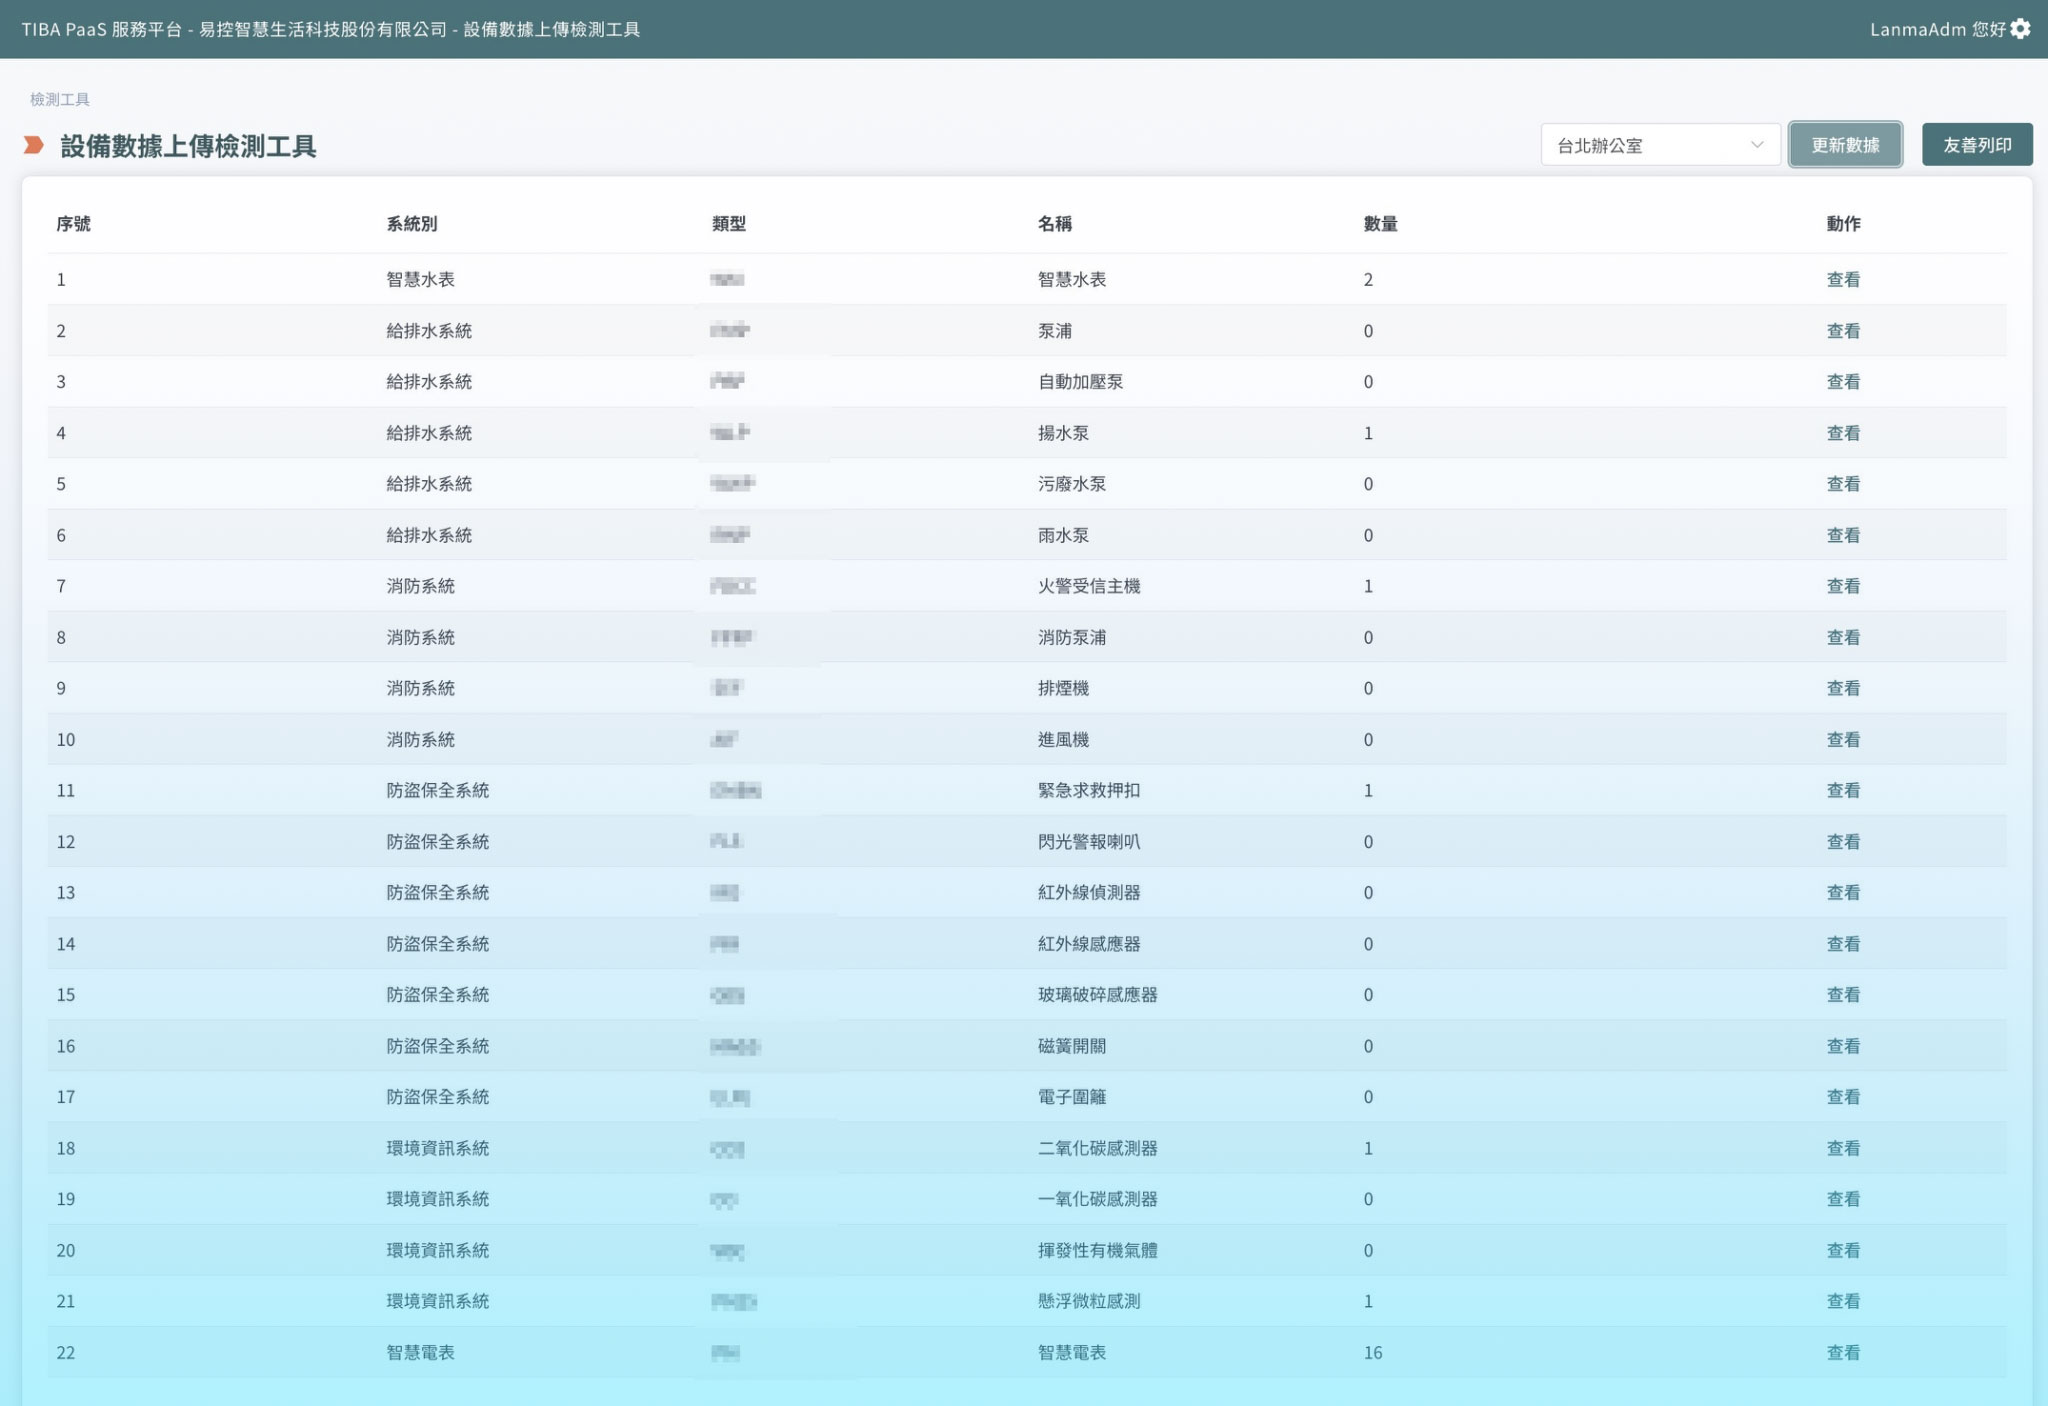Viewport: 2048px width, 1406px height.
Task: View details of 揚水泵 row
Action: tap(1842, 433)
